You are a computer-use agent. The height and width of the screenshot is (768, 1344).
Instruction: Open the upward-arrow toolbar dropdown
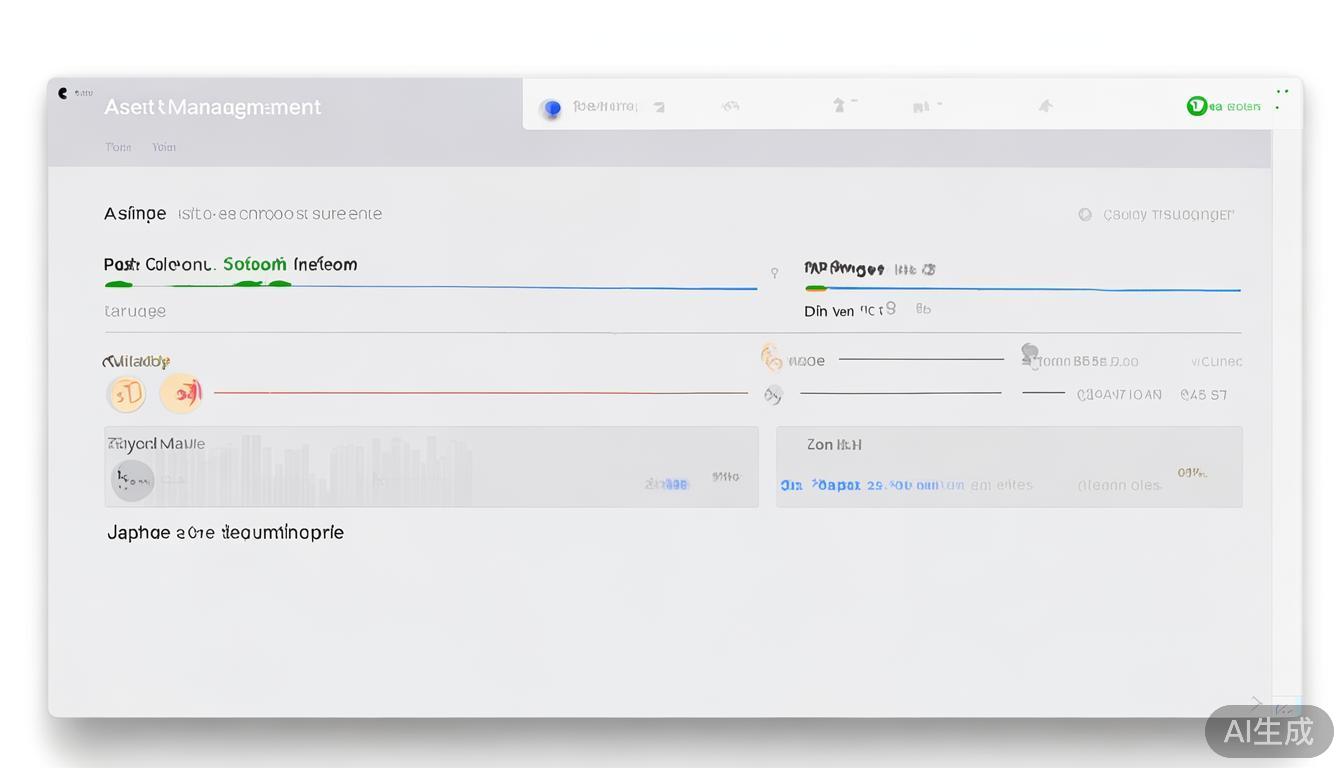(844, 105)
